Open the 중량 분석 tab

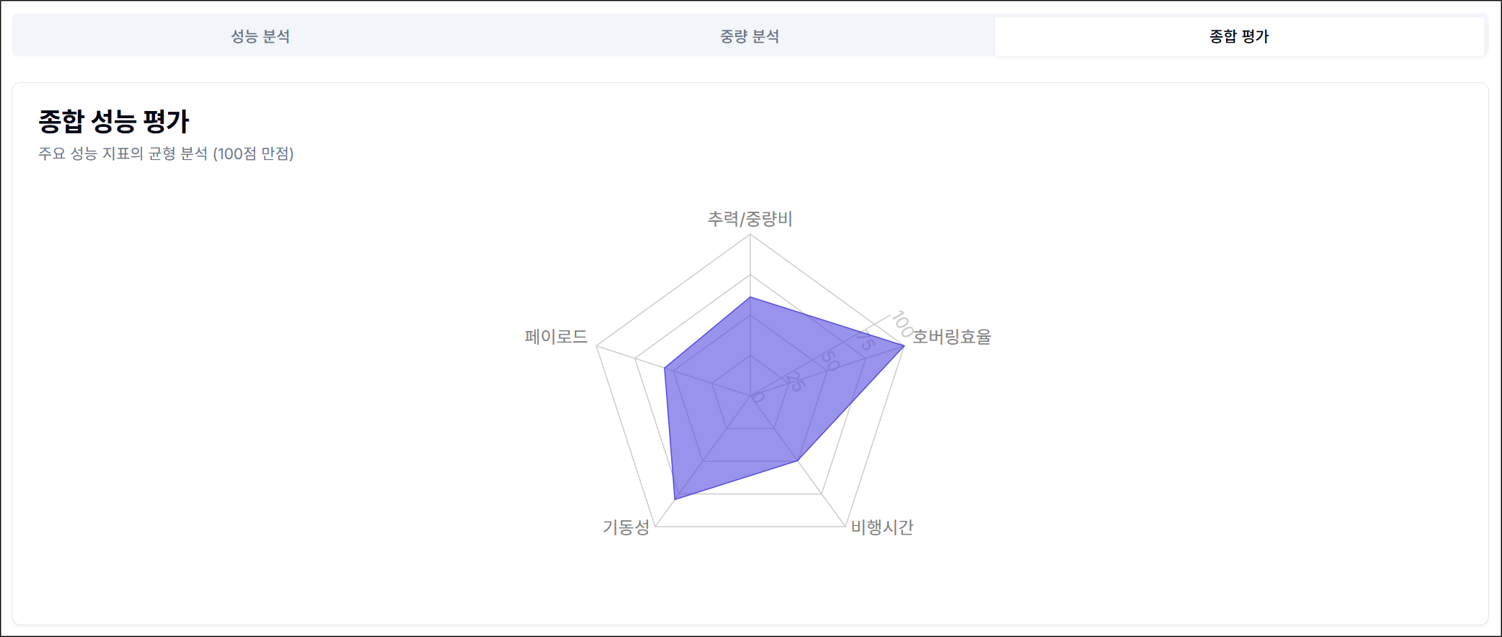pyautogui.click(x=749, y=37)
